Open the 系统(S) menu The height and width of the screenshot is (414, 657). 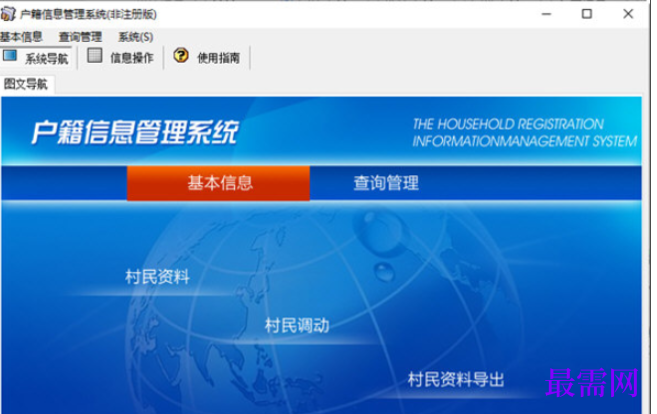(135, 37)
